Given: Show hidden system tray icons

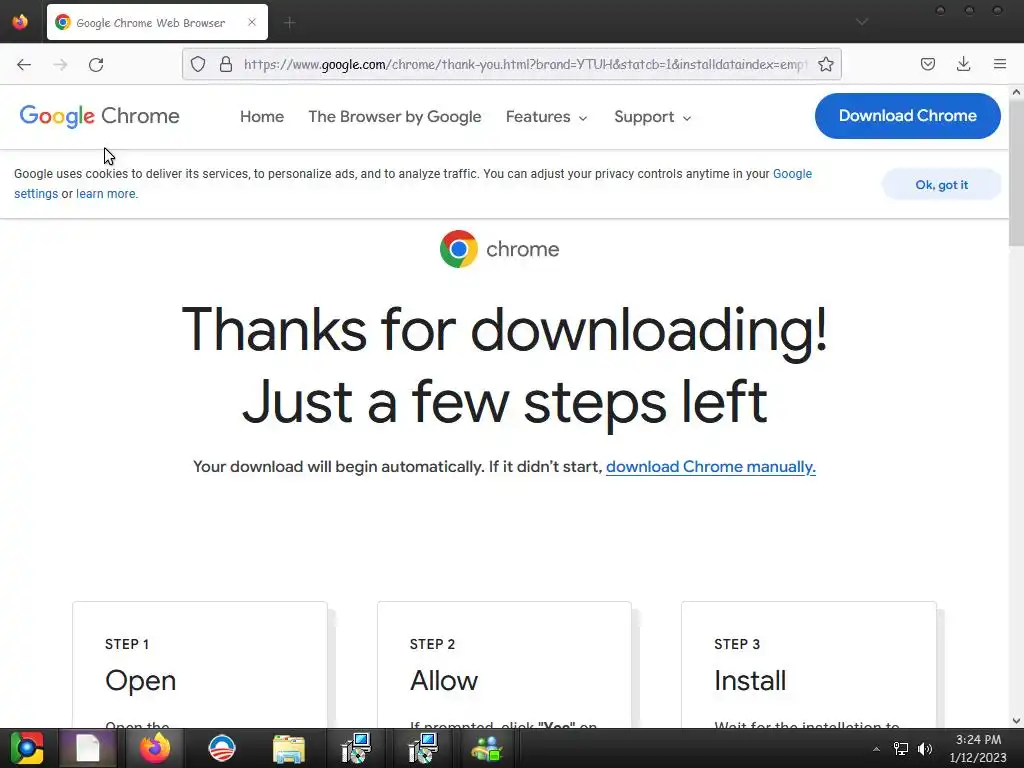Looking at the screenshot, I should click(876, 749).
